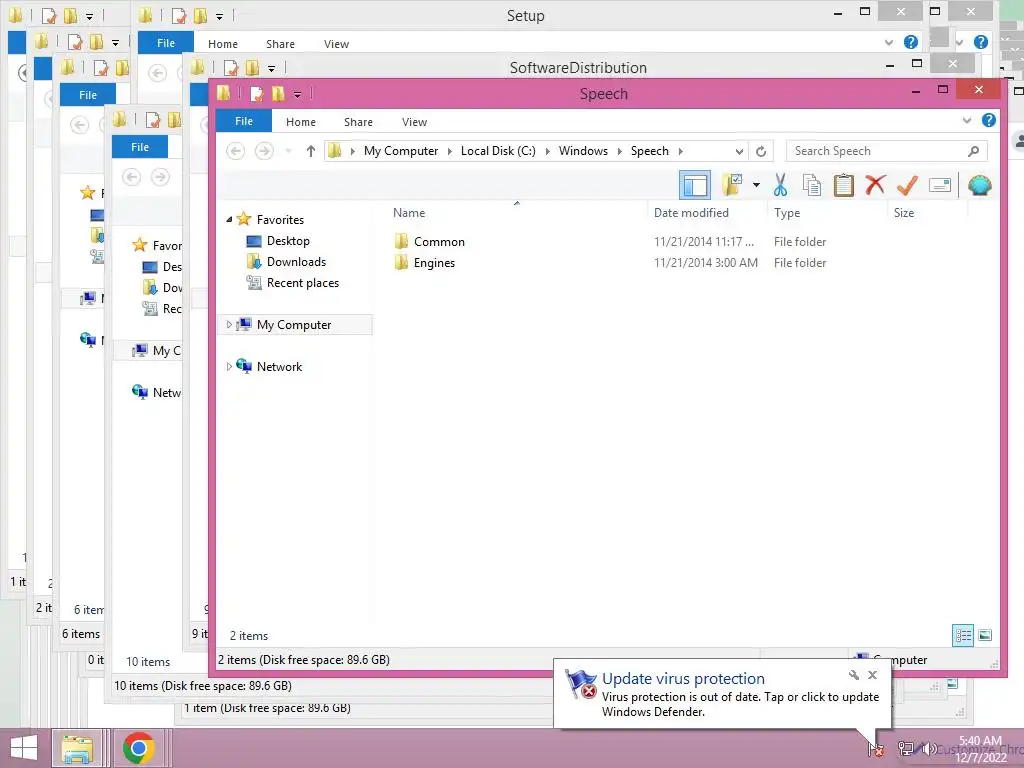Screen dimensions: 1024x768
Task: Click the Cut scissors icon
Action: [x=780, y=185]
